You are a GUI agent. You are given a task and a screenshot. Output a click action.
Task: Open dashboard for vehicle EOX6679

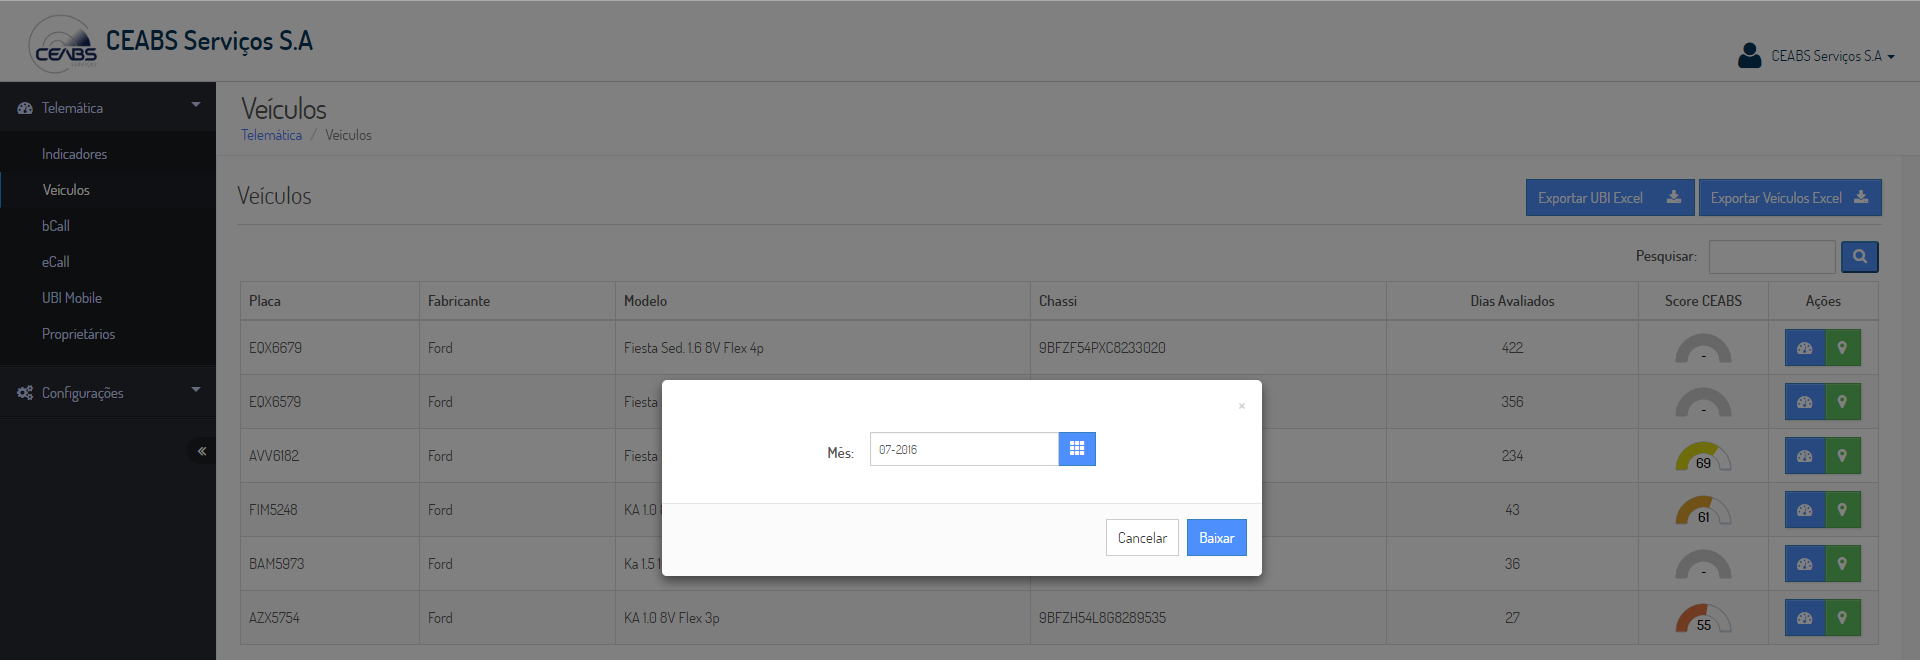click(x=1805, y=348)
